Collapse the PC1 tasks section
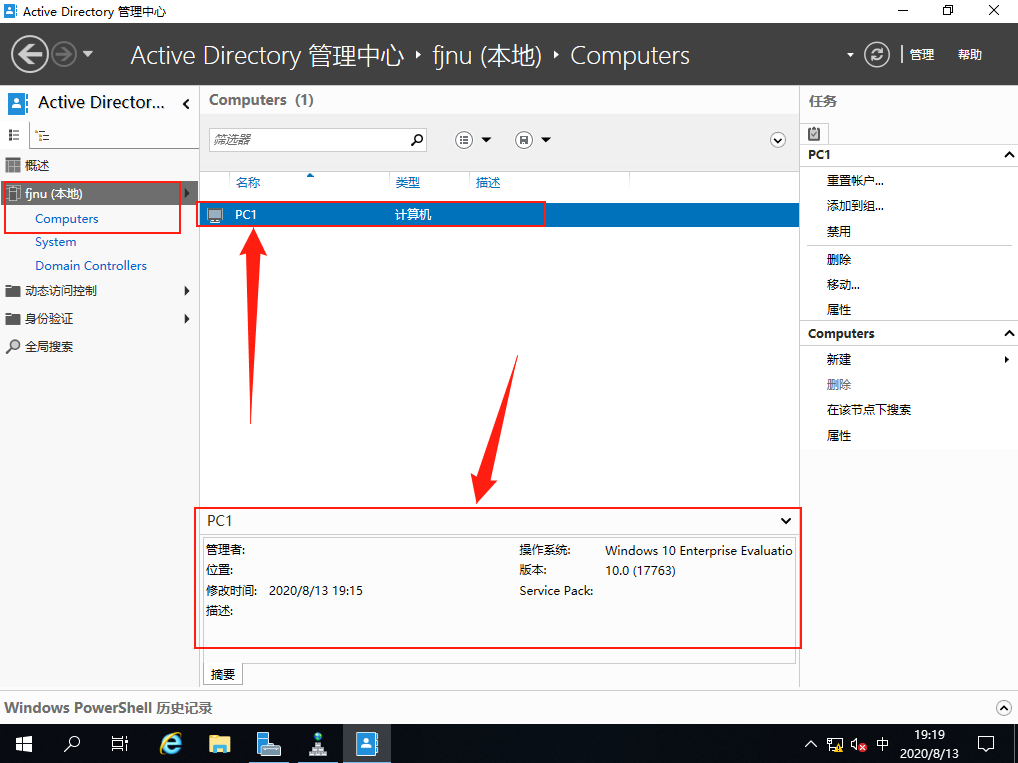1018x763 pixels. click(1008, 155)
